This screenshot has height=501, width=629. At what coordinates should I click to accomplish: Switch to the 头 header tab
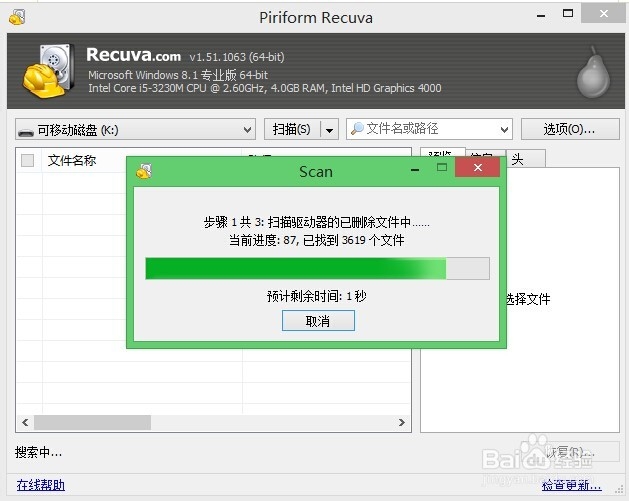tap(526, 159)
